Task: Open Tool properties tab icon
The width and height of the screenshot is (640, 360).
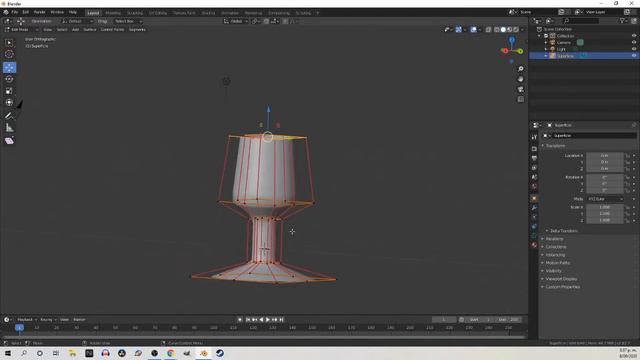Action: pyautogui.click(x=534, y=137)
